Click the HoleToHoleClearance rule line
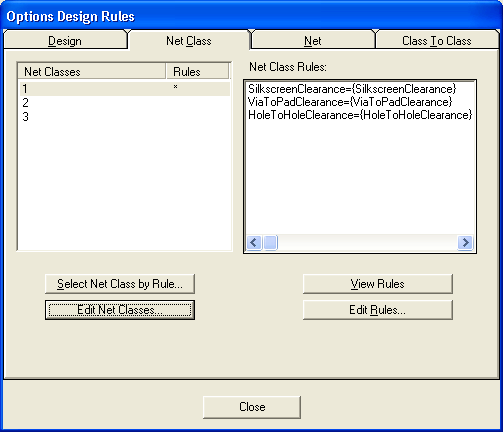Screen dimensions: 503x432 click(360, 115)
